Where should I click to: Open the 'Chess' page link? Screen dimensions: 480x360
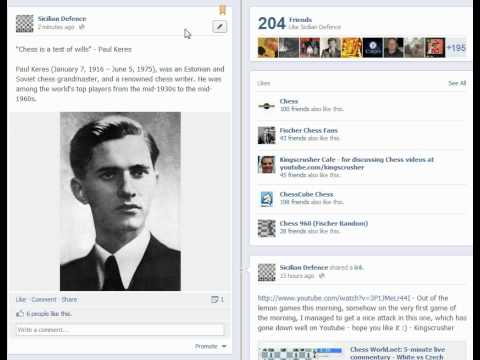(289, 101)
